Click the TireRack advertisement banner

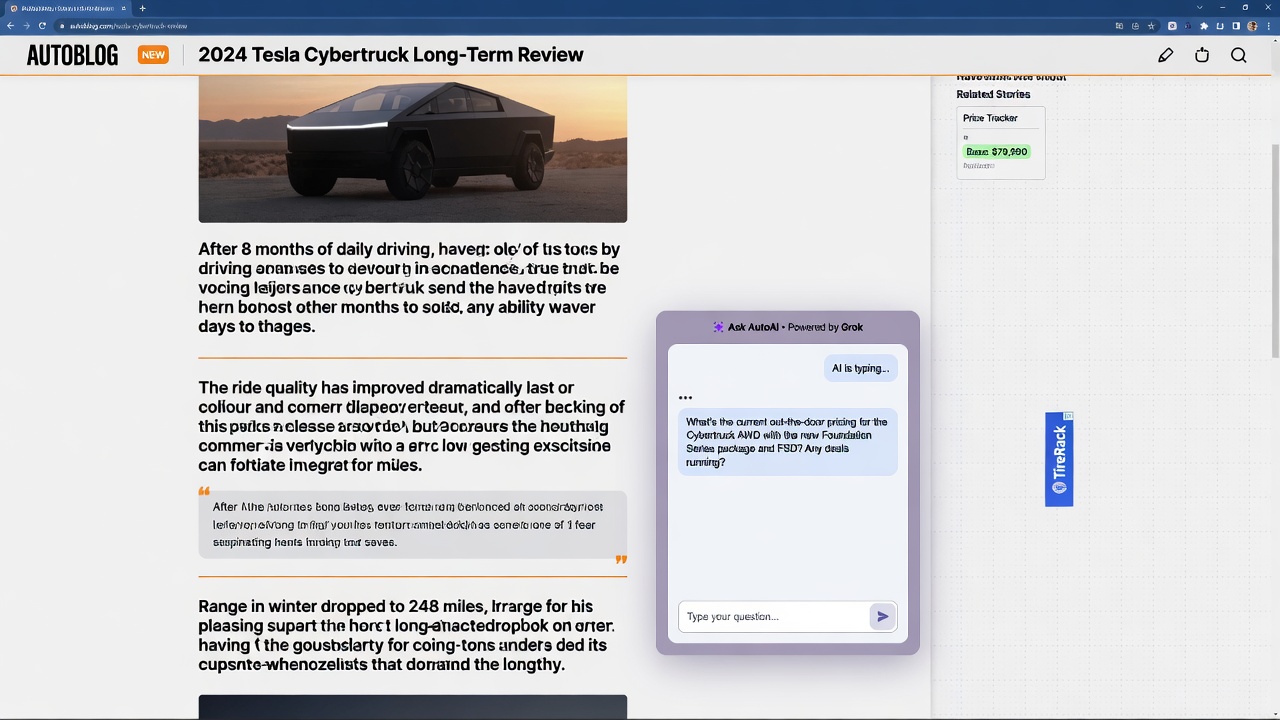[x=1059, y=460]
